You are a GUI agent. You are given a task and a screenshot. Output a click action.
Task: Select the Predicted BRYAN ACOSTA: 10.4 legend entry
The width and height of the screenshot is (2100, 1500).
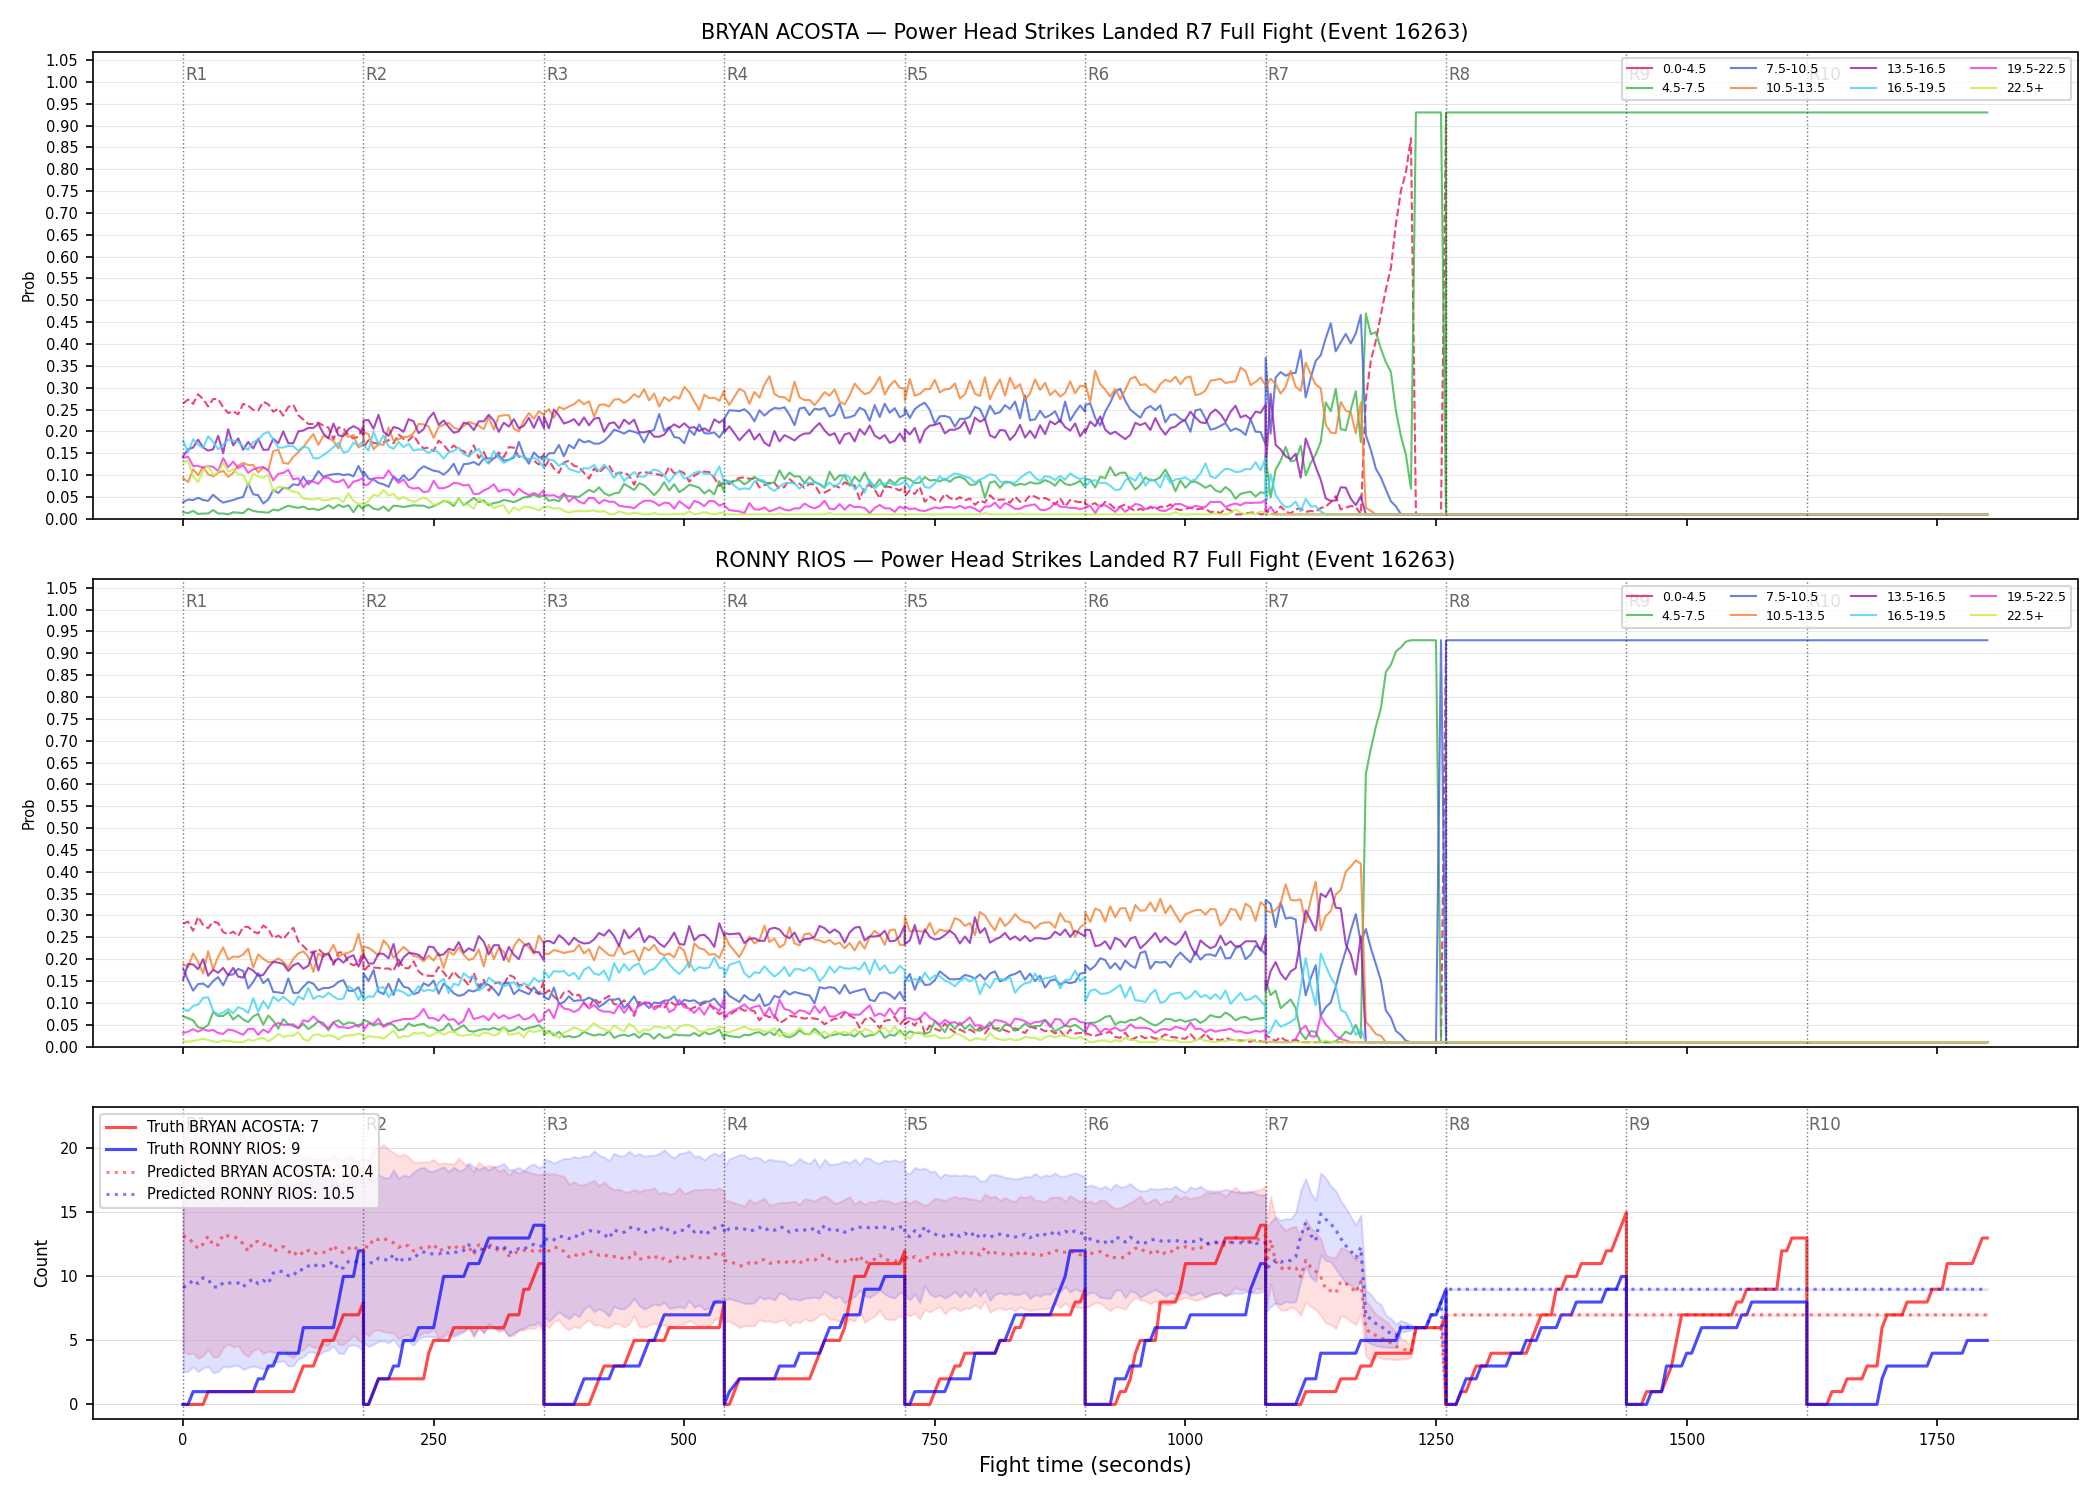[239, 1172]
